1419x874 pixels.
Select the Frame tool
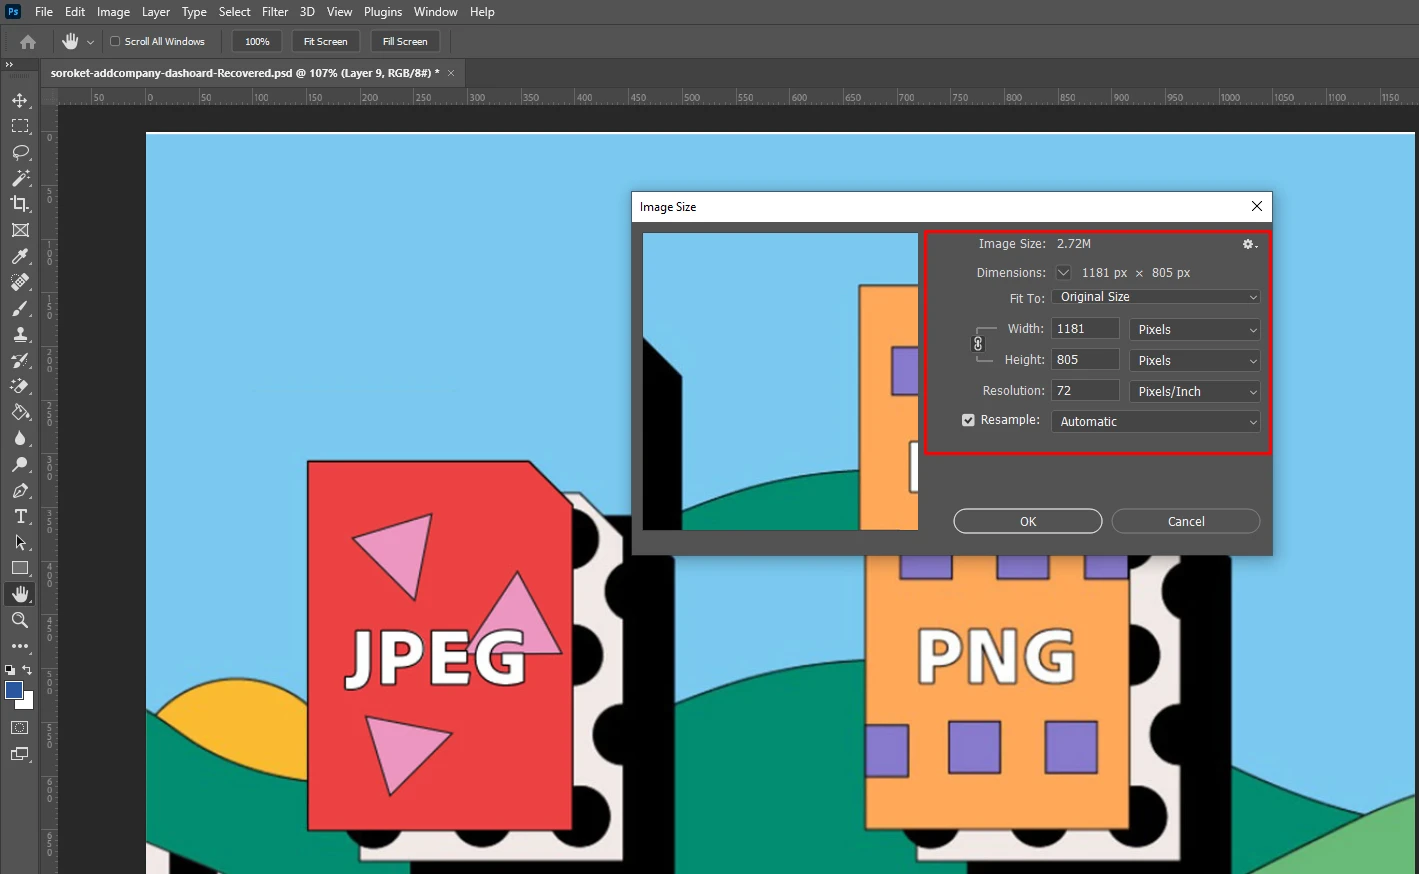[20, 230]
